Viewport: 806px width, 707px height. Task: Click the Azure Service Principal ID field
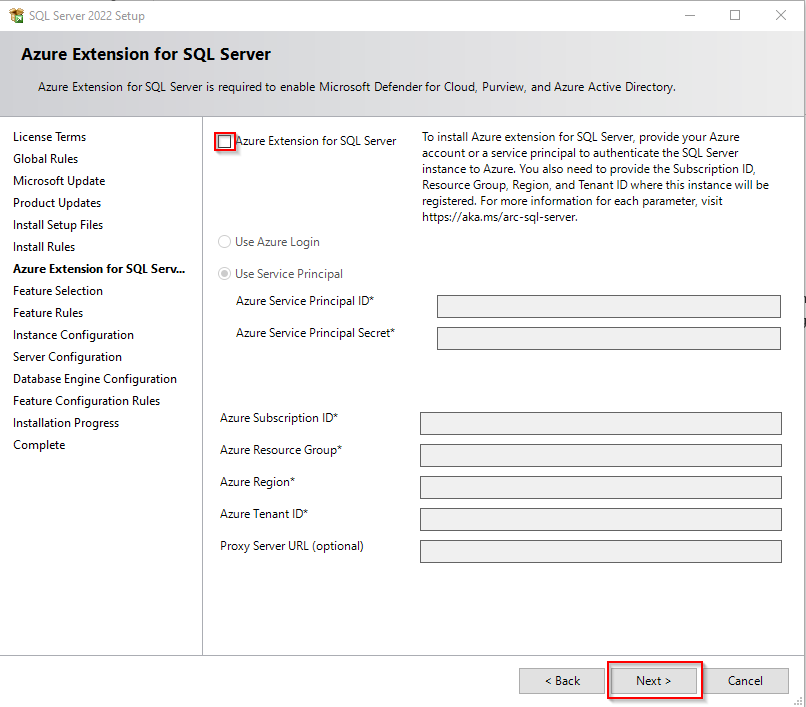coord(608,306)
